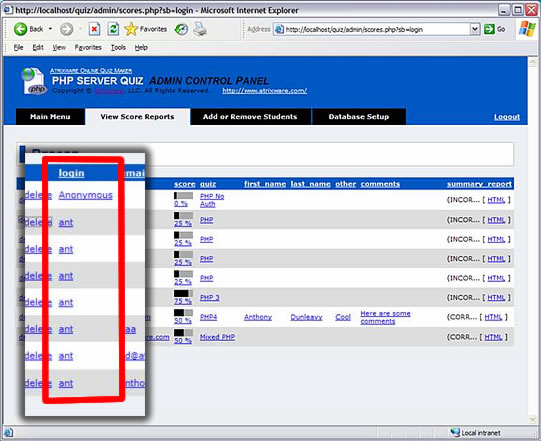This screenshot has width=541, height=441.
Task: Open the Anonymous login entry
Action: (x=86, y=195)
